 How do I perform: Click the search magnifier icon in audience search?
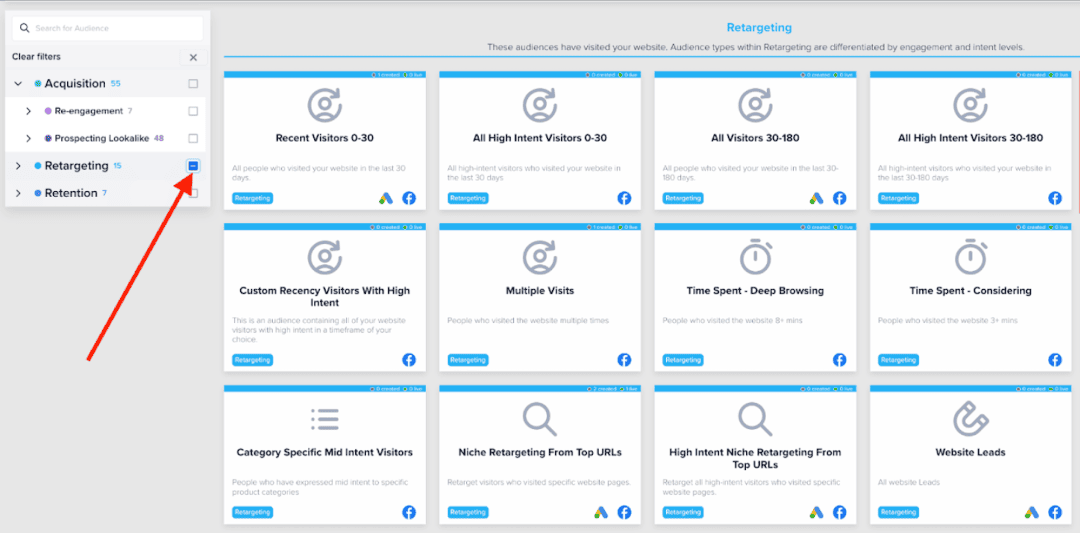[25, 28]
